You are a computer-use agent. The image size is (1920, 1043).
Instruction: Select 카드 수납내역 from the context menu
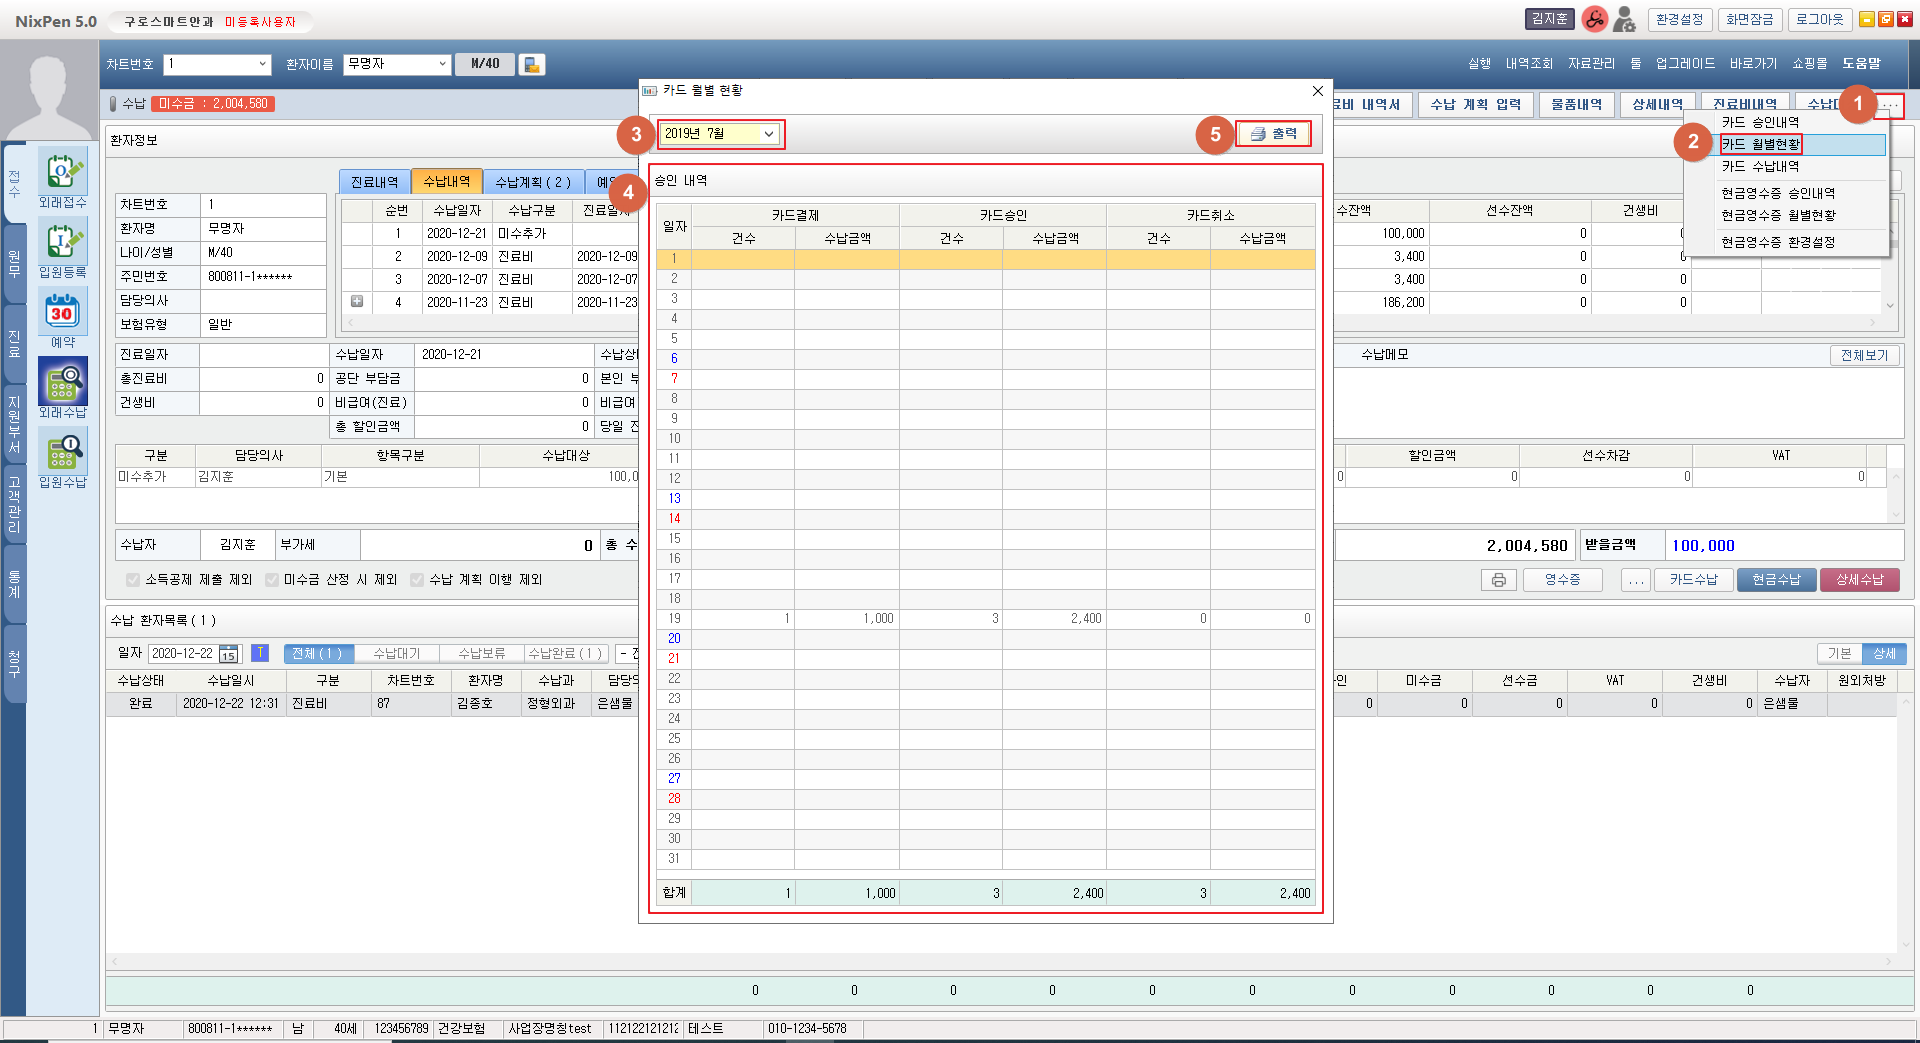(x=1760, y=167)
